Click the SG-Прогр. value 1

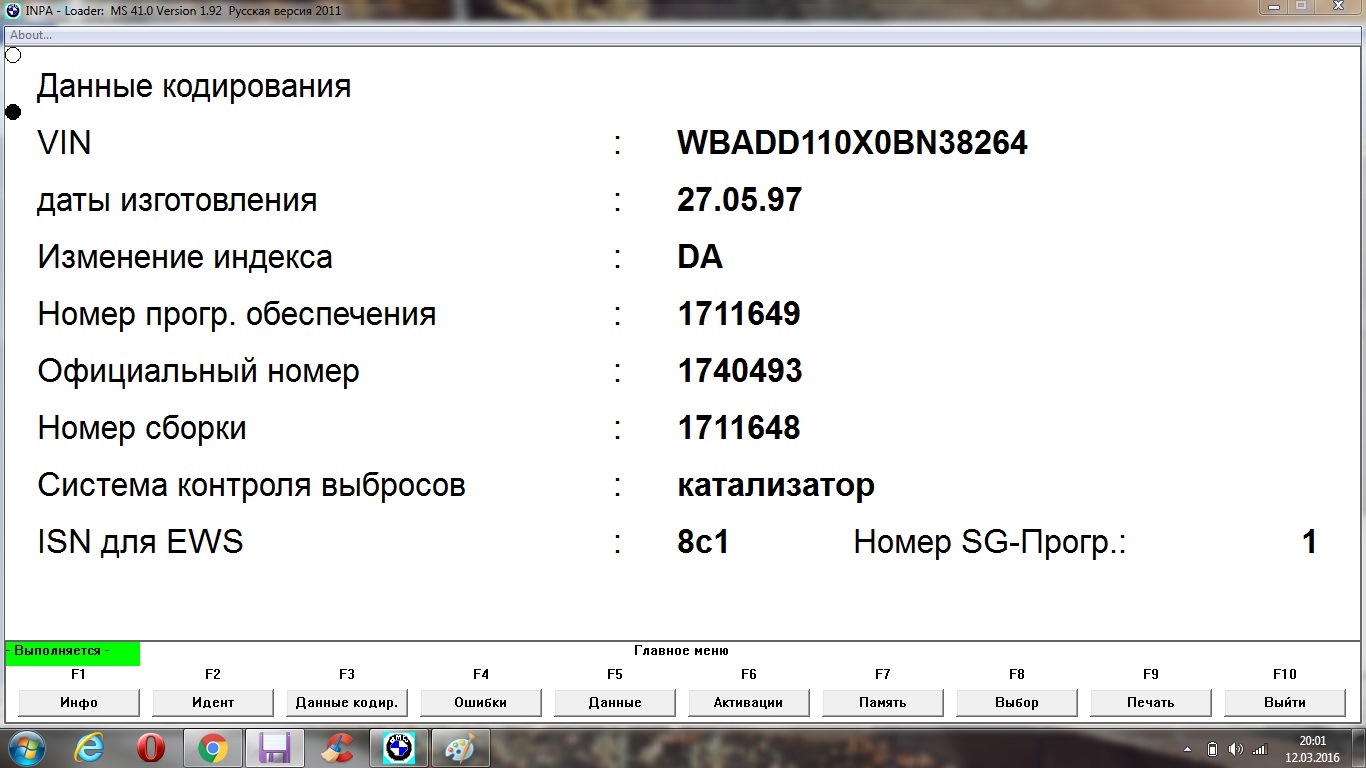[1309, 542]
